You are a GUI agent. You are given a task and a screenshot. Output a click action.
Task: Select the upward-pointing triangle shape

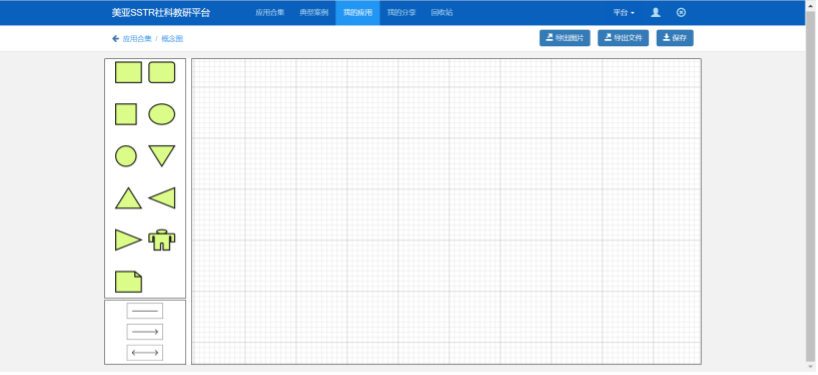(x=128, y=198)
